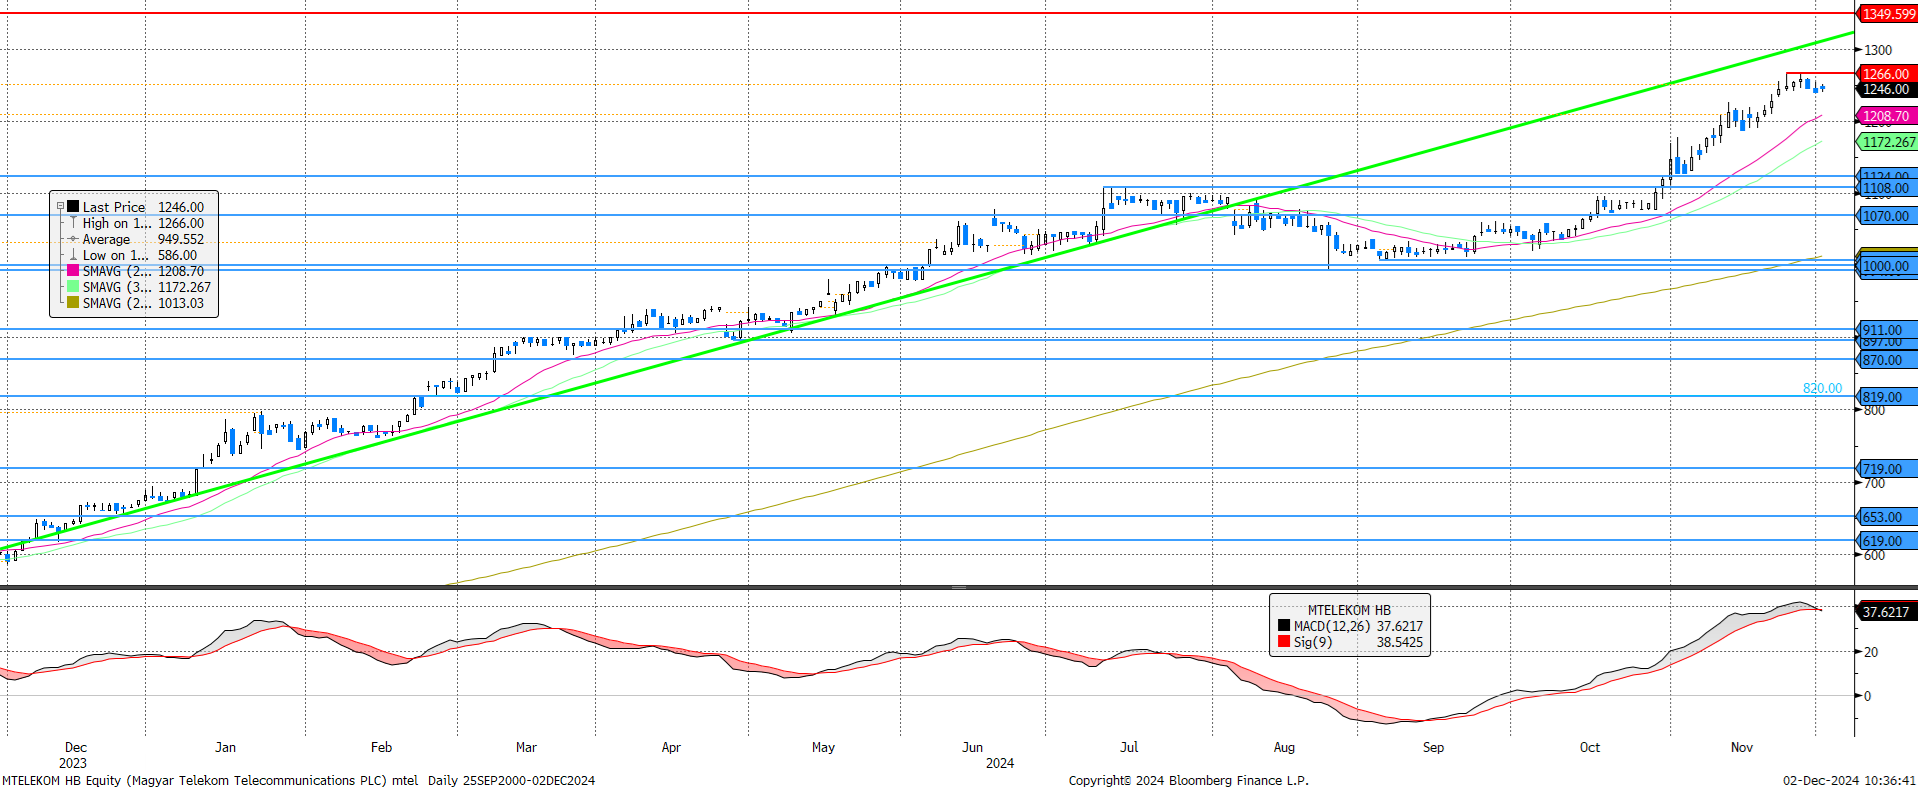Click the 'Feb' month label on time axis

381,747
